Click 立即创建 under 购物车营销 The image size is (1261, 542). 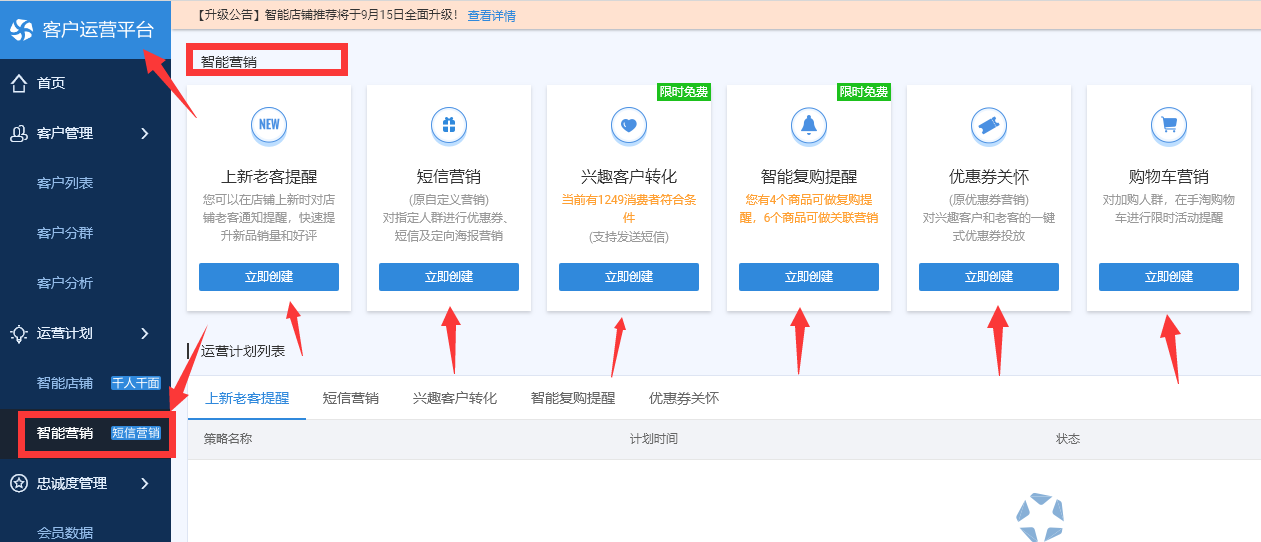coord(1169,277)
